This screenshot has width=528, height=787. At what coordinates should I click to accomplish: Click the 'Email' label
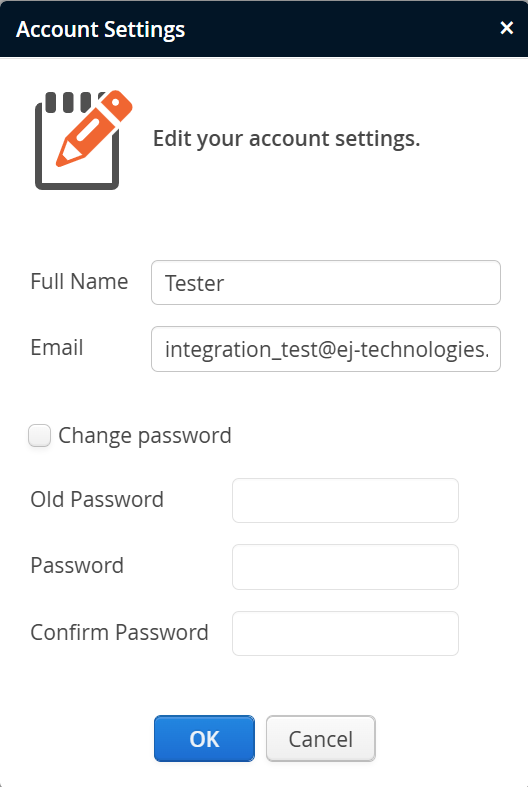point(57,348)
